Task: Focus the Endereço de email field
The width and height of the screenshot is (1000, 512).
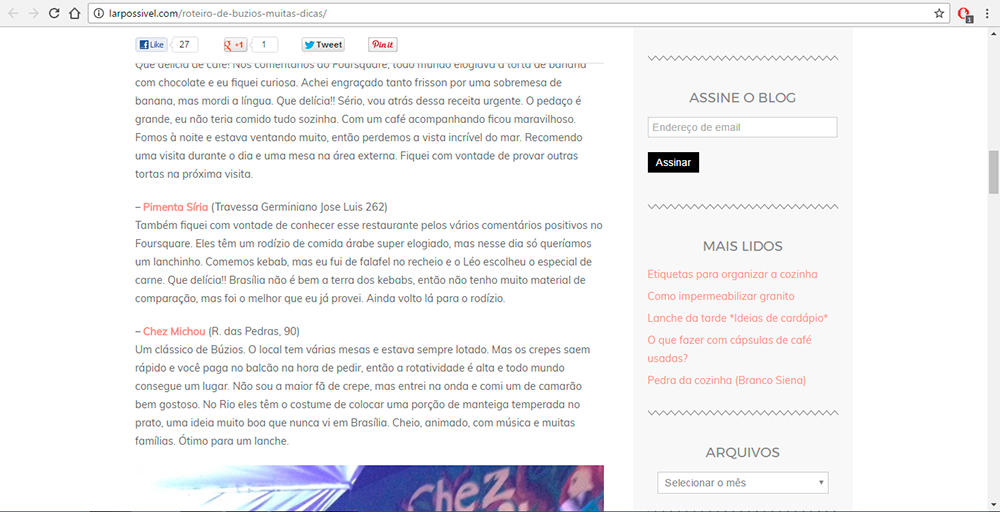Action: click(x=742, y=128)
